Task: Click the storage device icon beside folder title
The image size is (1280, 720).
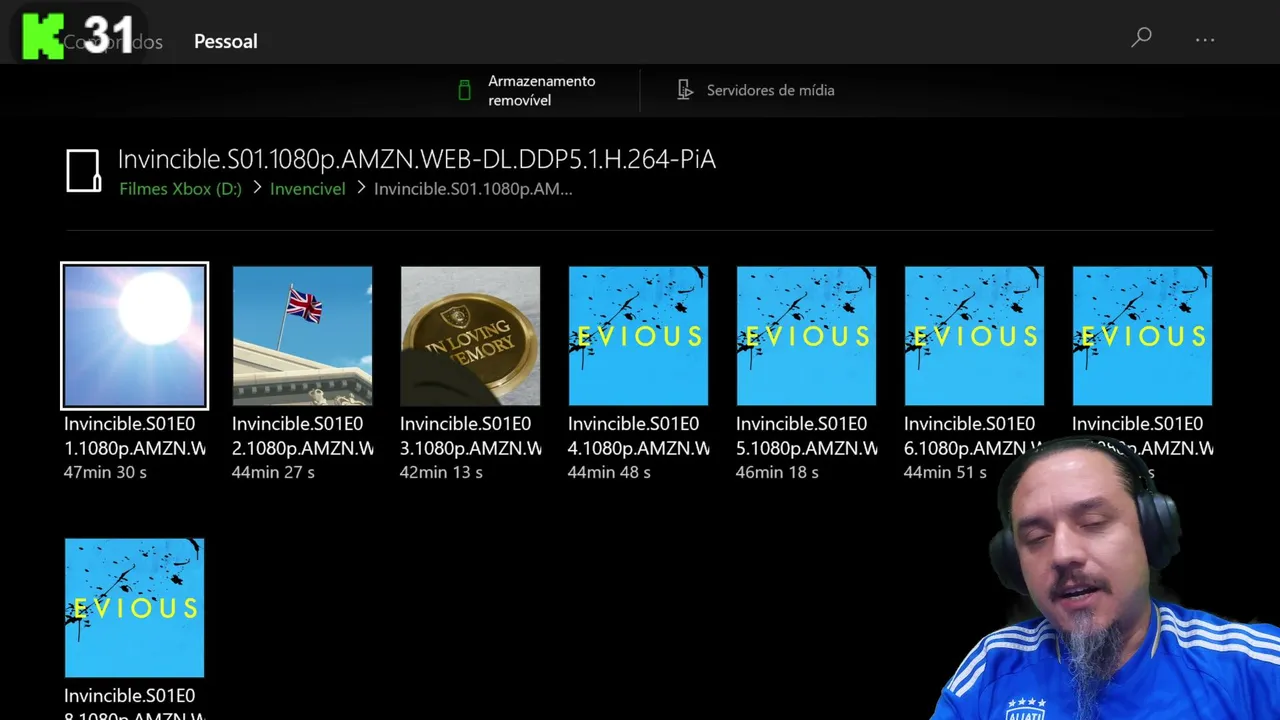Action: click(84, 171)
